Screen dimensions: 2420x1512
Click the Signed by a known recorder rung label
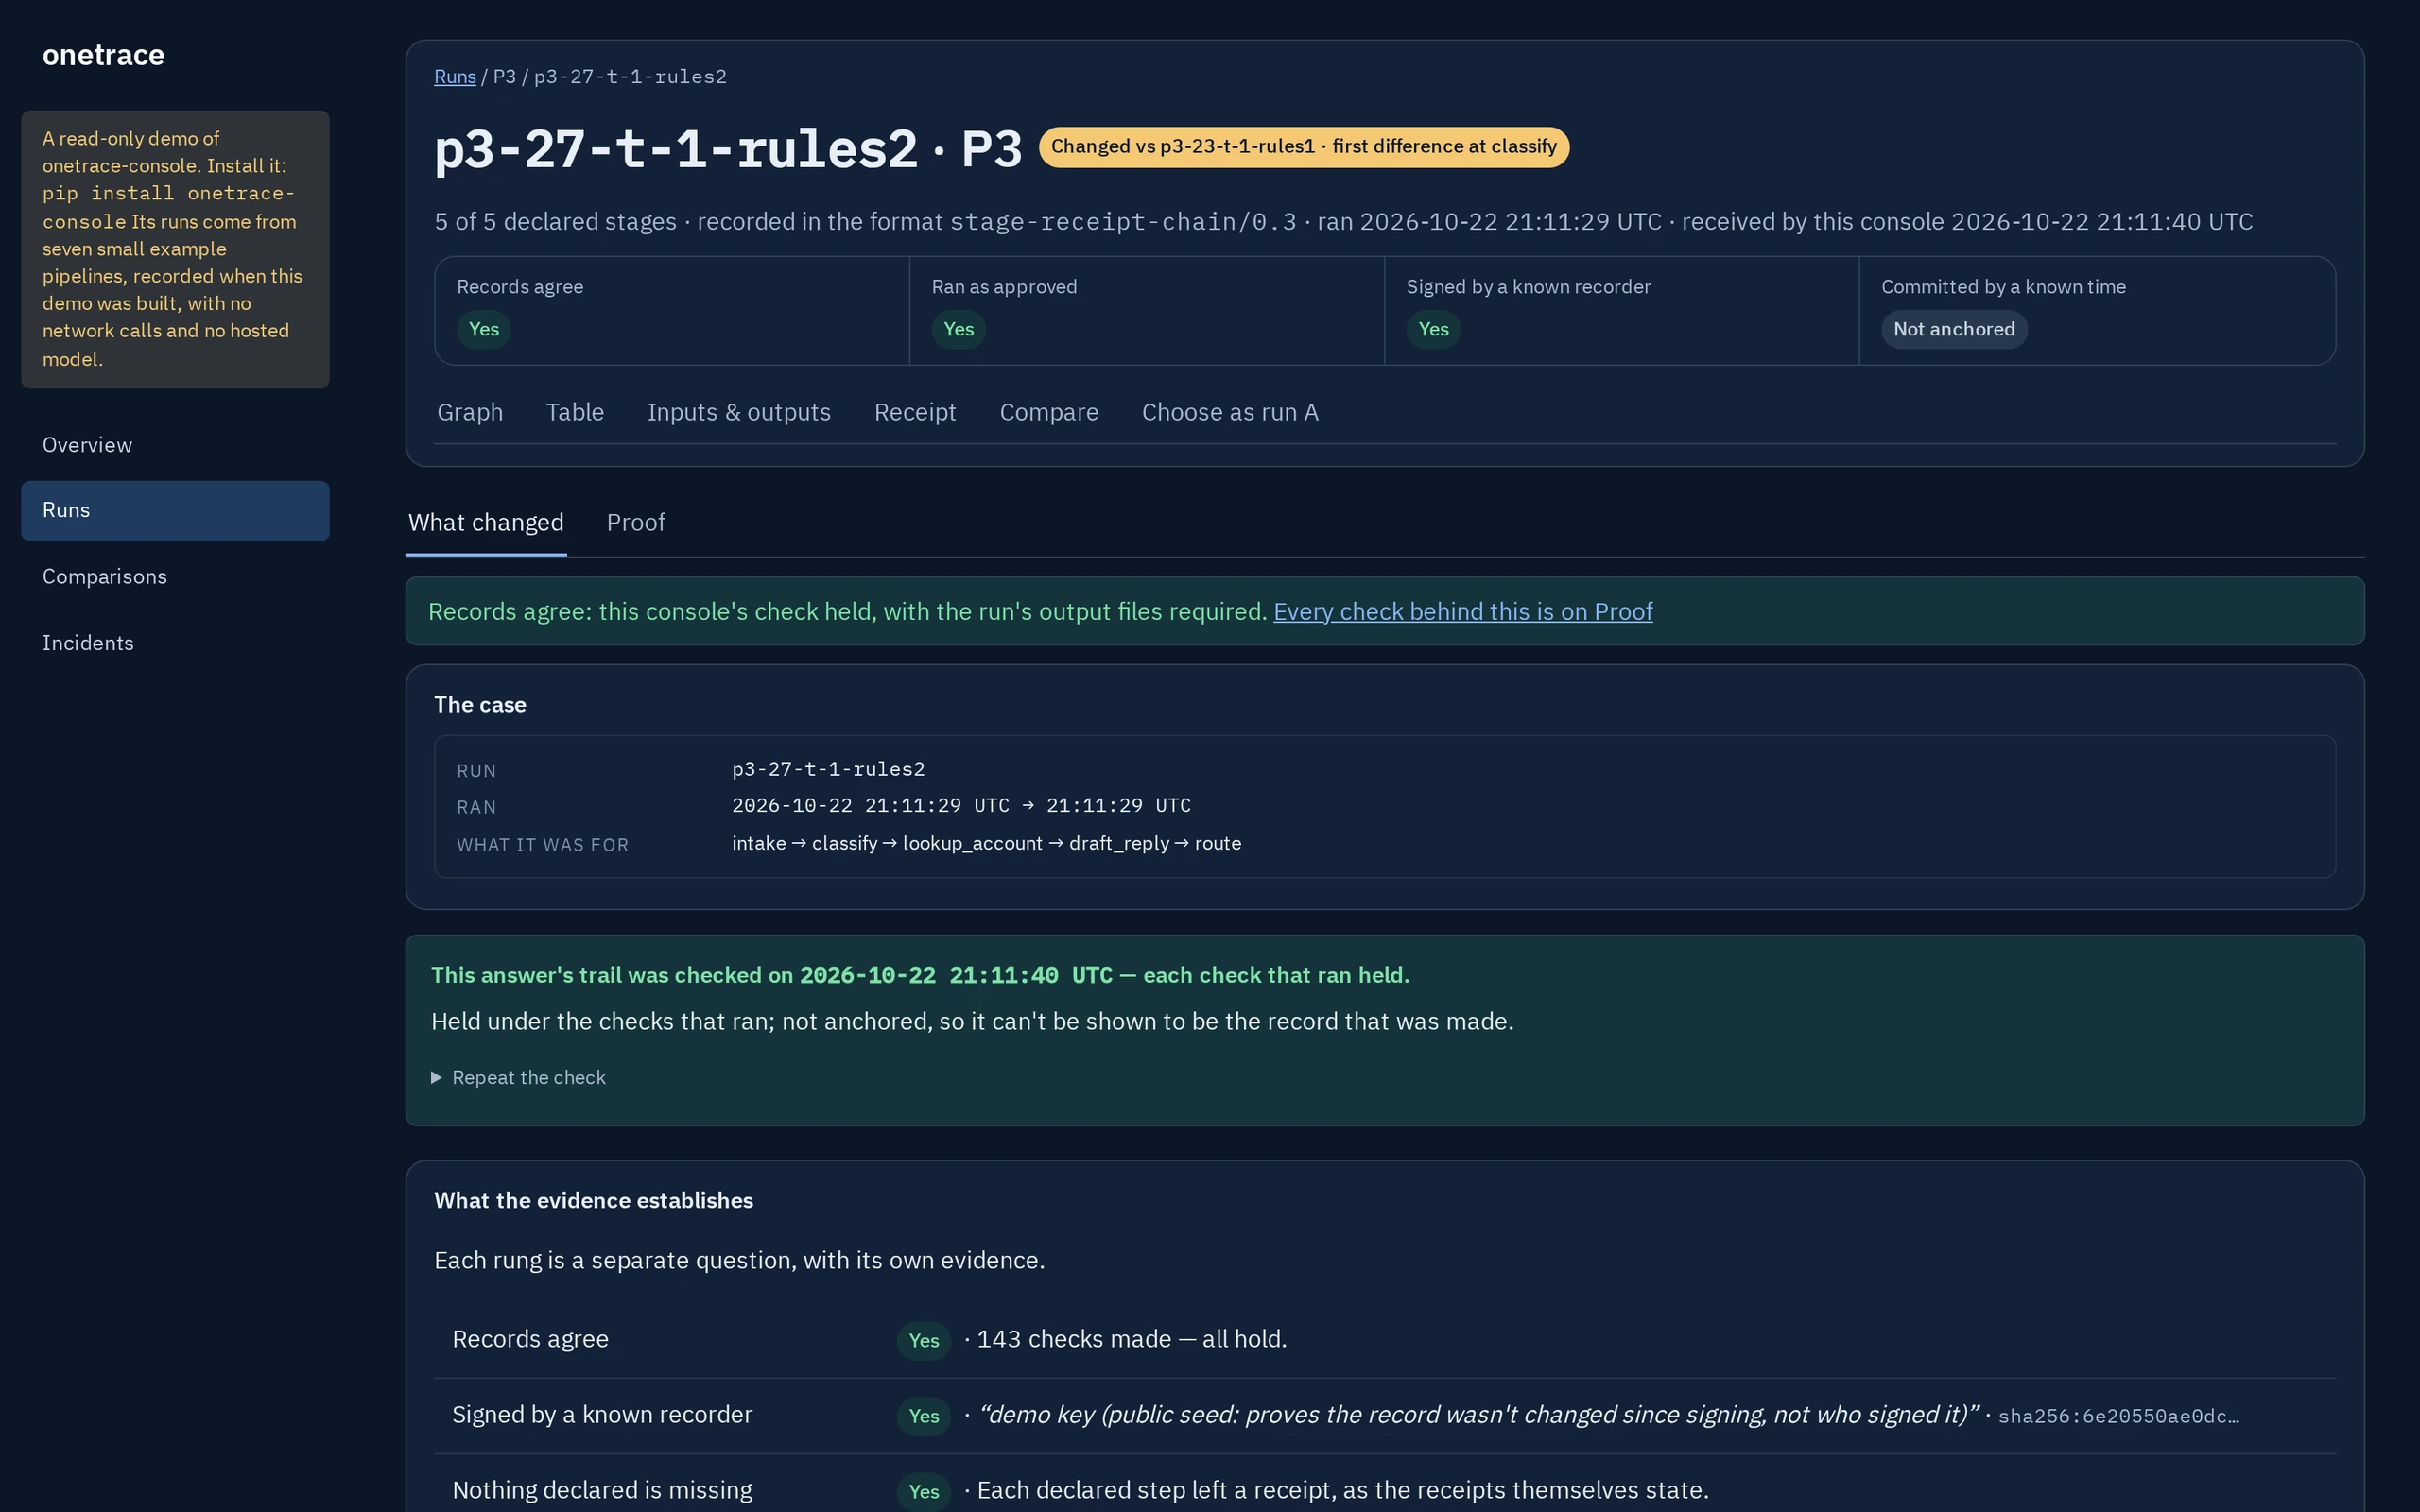point(602,1415)
